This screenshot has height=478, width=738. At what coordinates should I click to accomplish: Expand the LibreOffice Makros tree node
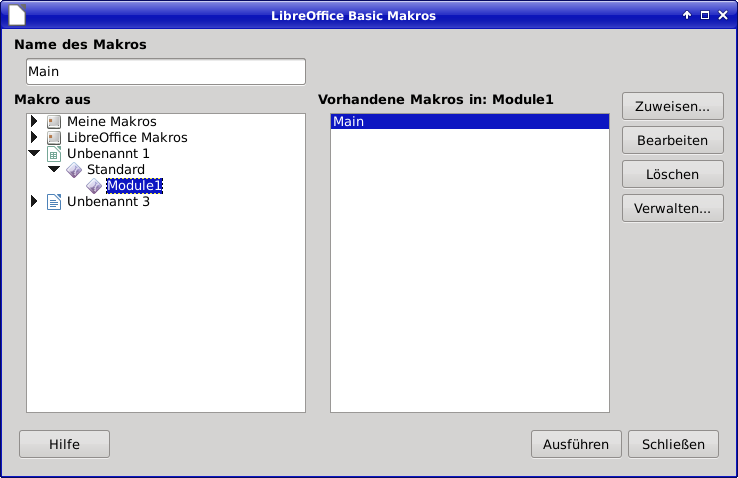click(34, 138)
